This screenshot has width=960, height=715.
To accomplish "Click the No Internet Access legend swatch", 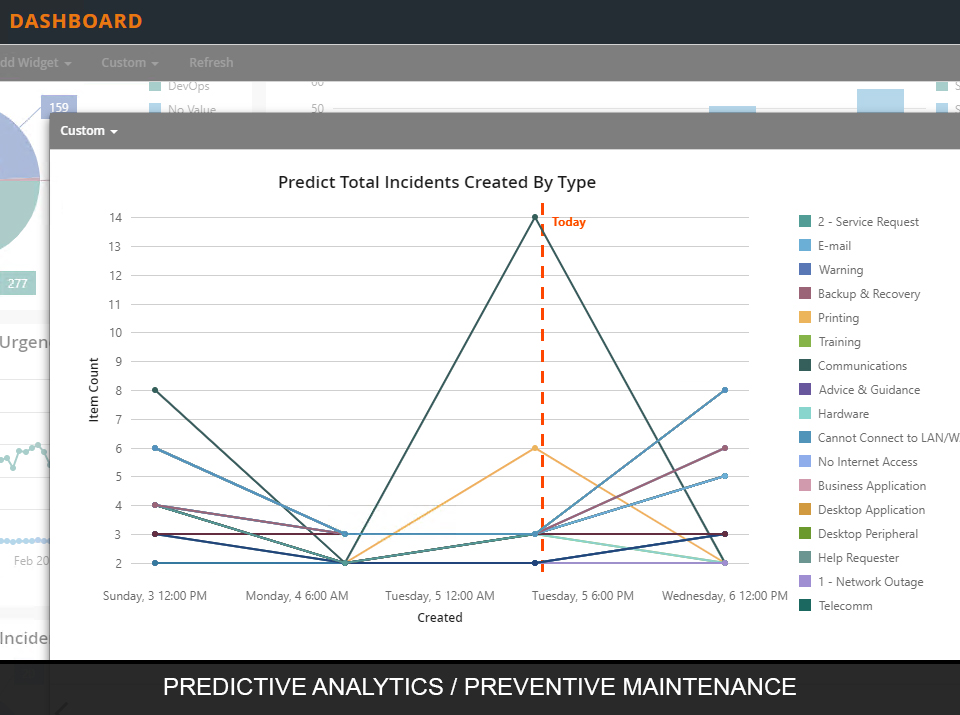I will (x=805, y=462).
